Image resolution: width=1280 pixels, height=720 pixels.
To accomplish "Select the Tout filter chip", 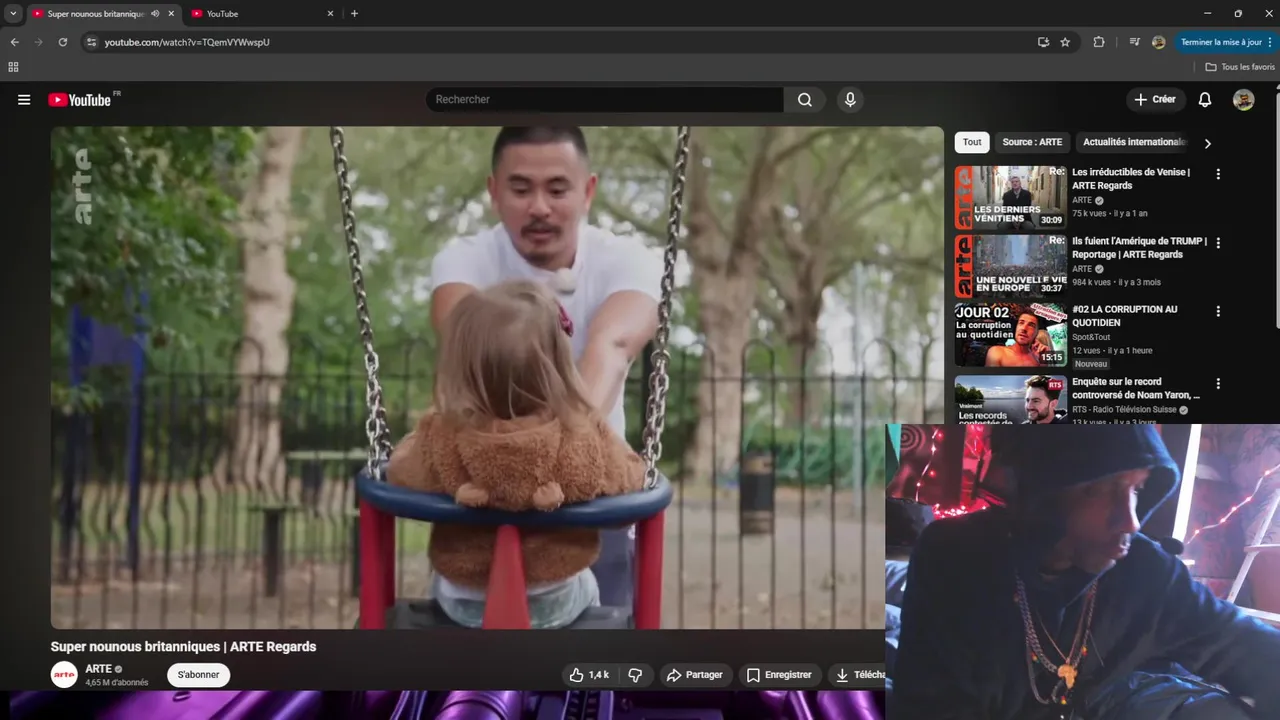I will click(972, 142).
